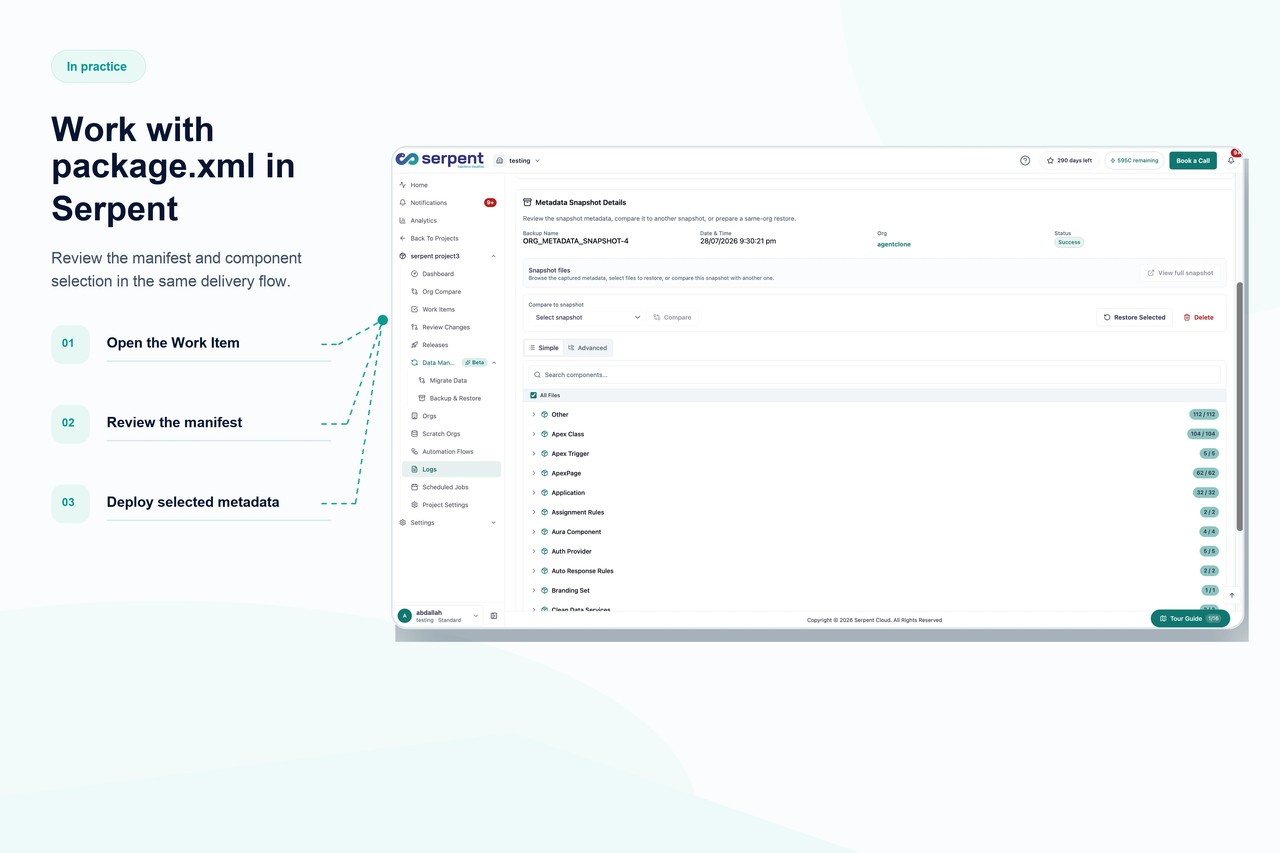
Task: Click the Dashboard gauge icon
Action: click(414, 274)
